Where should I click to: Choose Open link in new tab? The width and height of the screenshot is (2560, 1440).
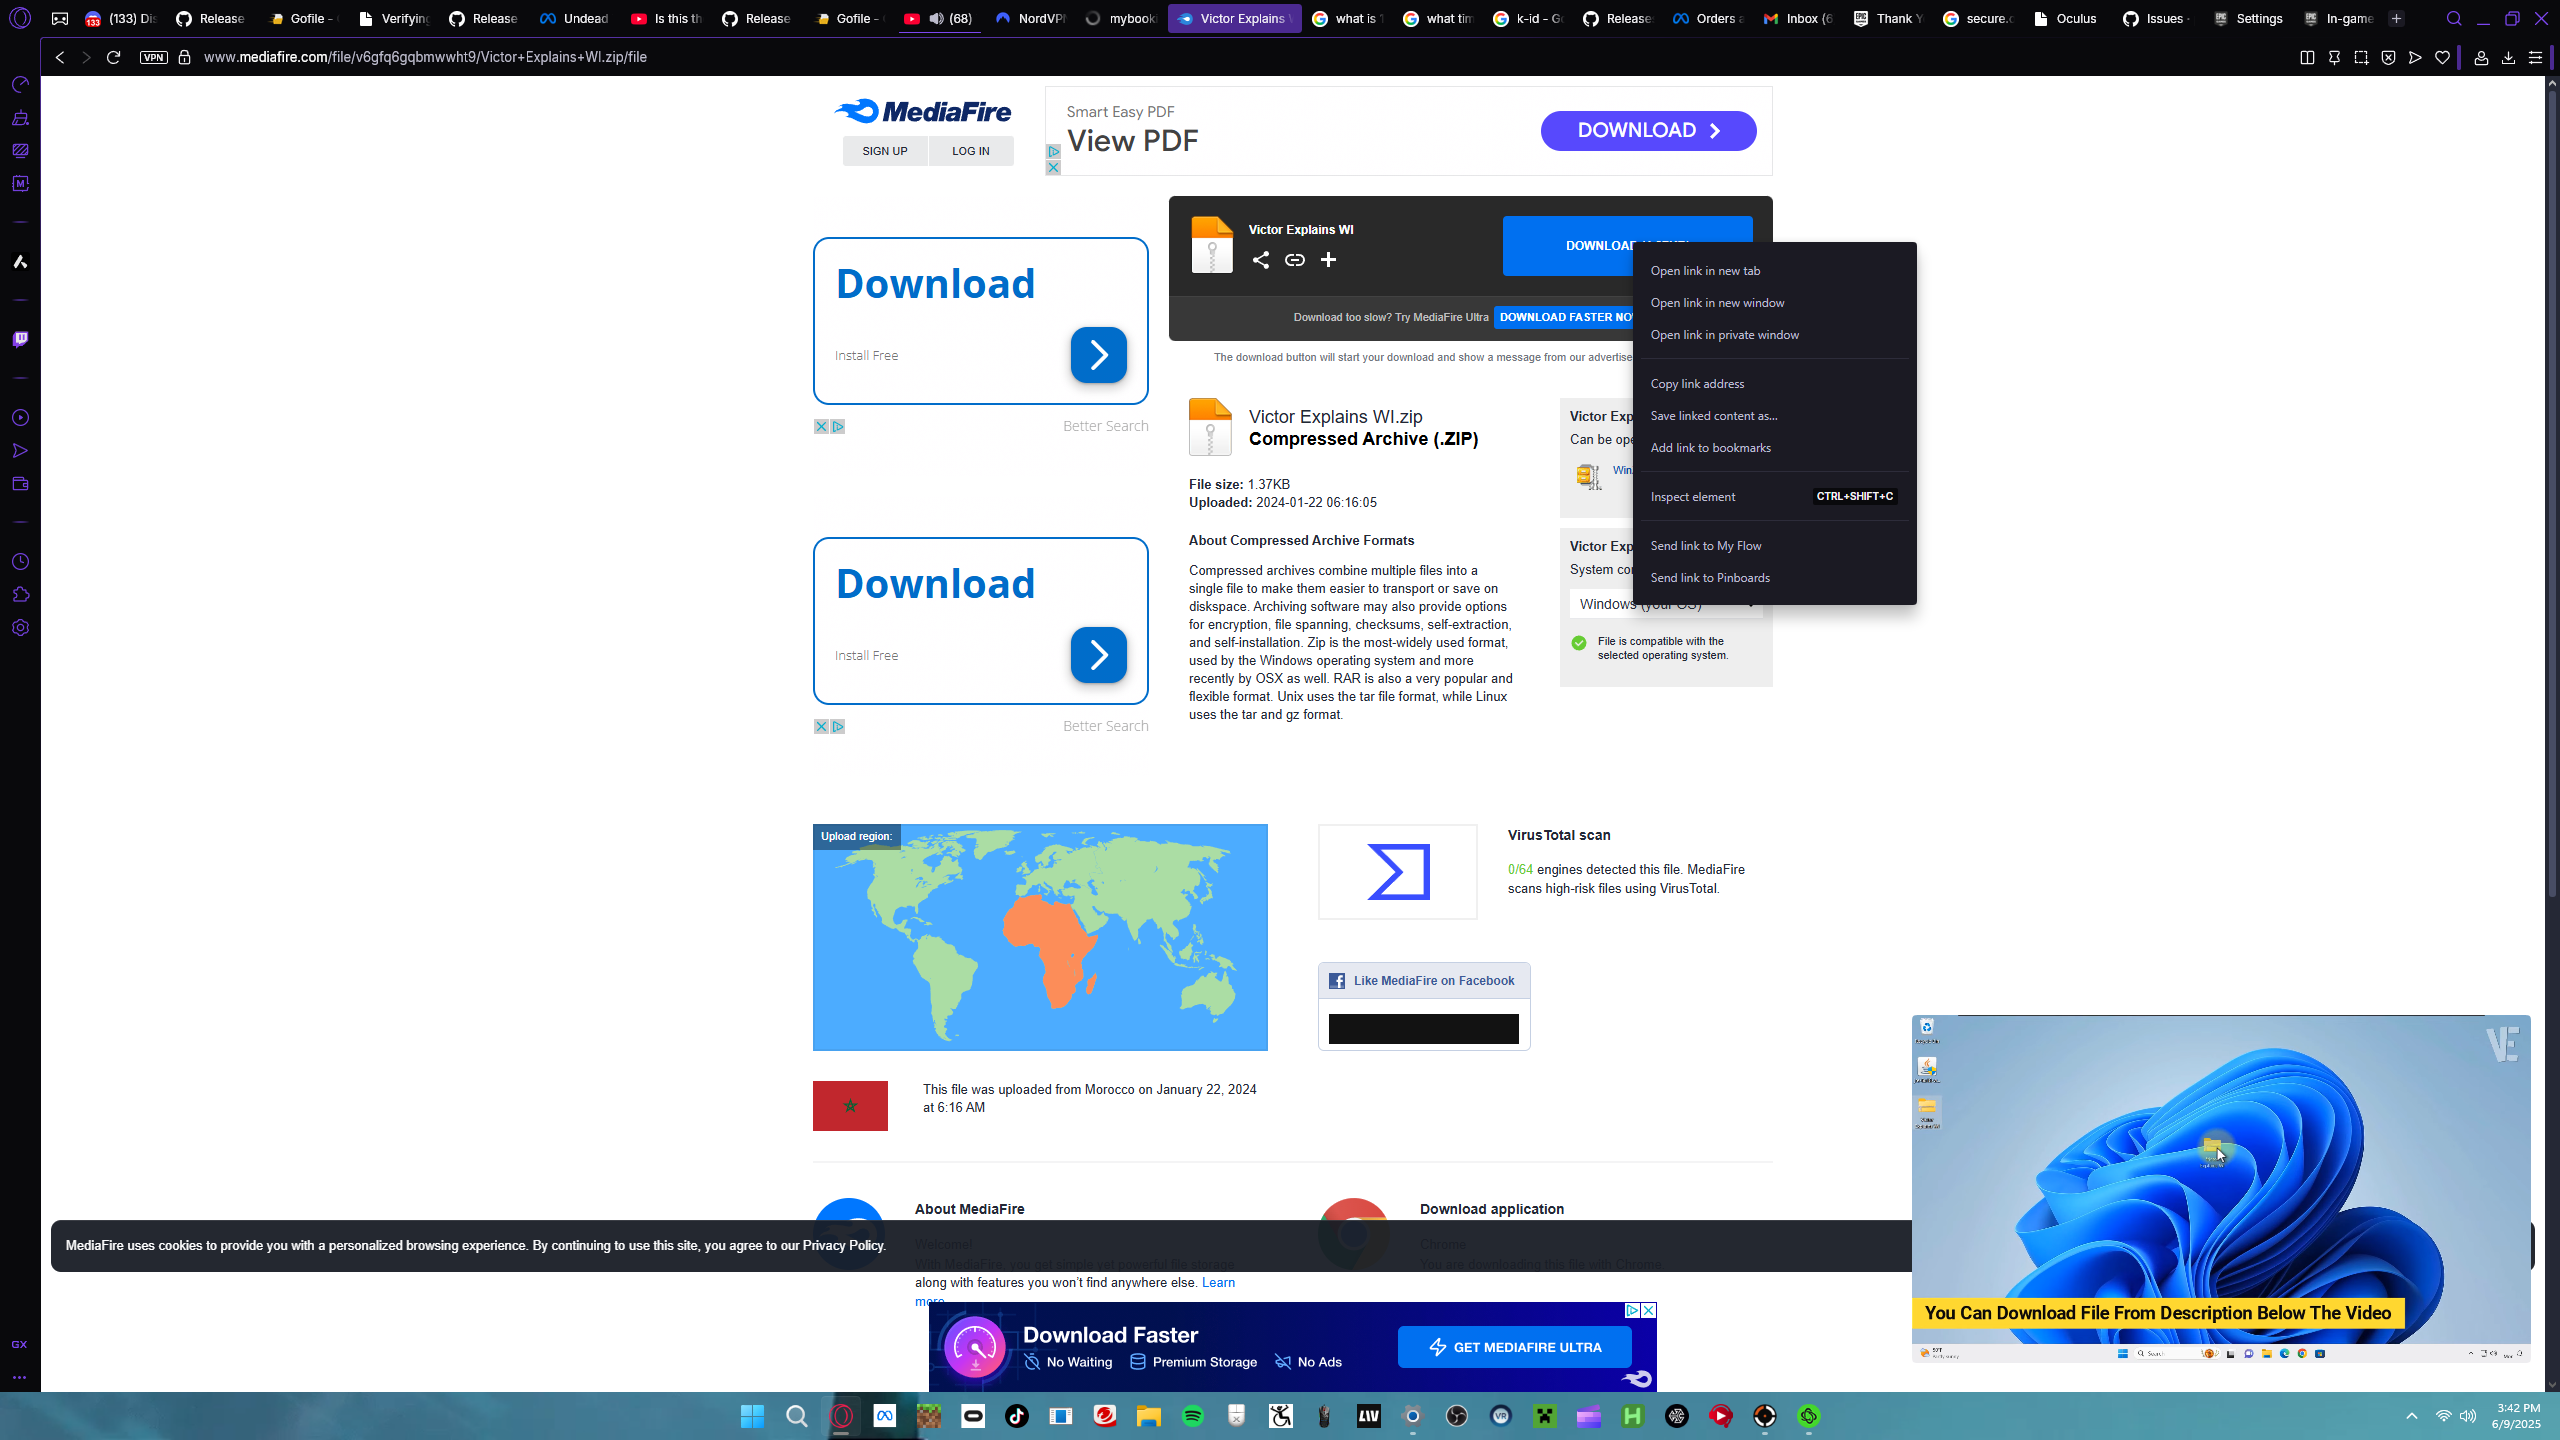[x=1705, y=271]
